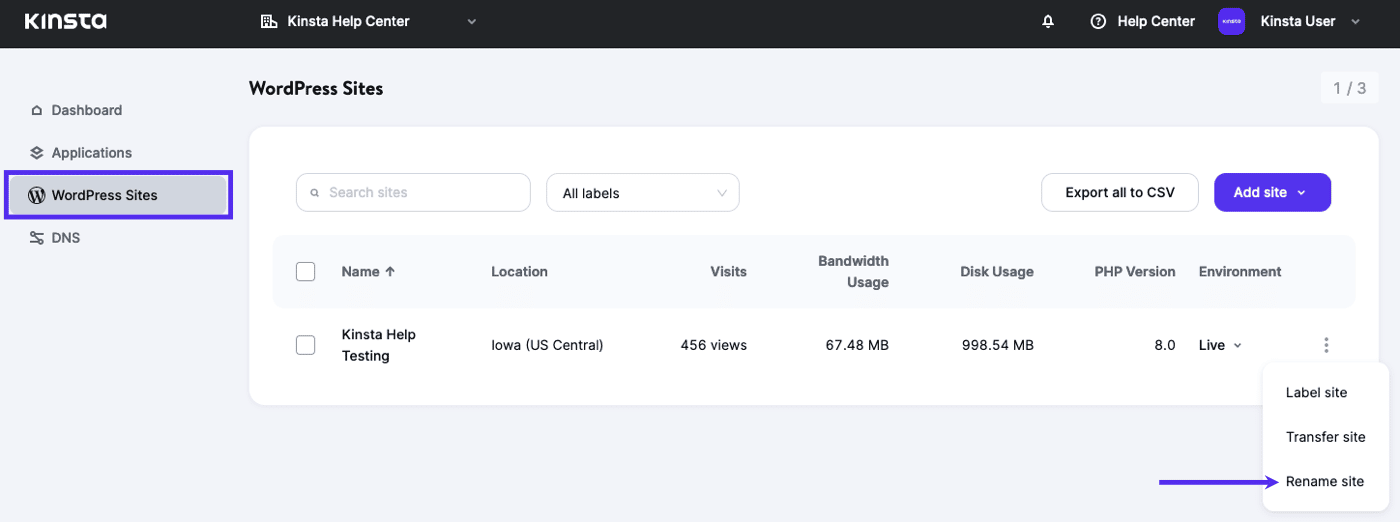Viewport: 1400px width, 522px height.
Task: Focus the Search sites field
Action: pyautogui.click(x=413, y=192)
